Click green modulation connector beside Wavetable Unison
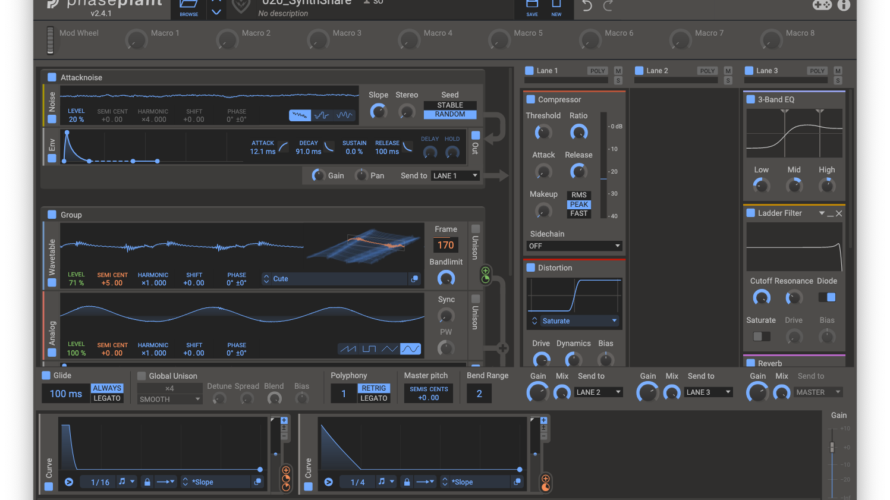 [485, 275]
